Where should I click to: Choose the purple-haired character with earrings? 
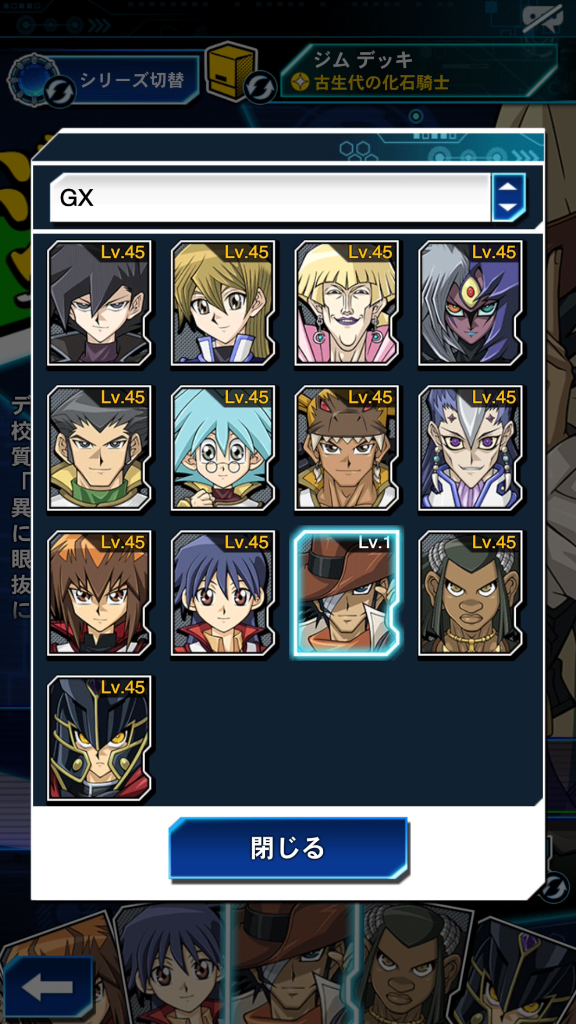471,448
